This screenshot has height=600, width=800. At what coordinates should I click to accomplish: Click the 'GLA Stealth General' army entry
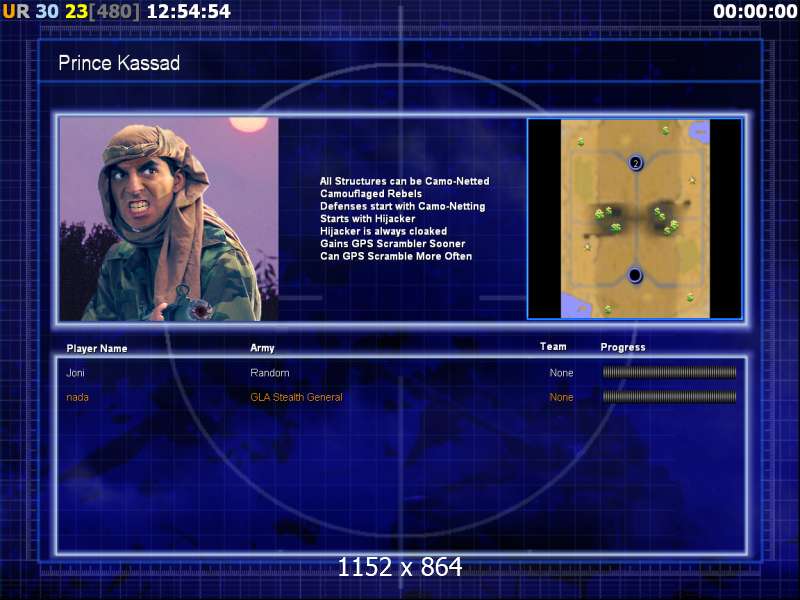296,397
